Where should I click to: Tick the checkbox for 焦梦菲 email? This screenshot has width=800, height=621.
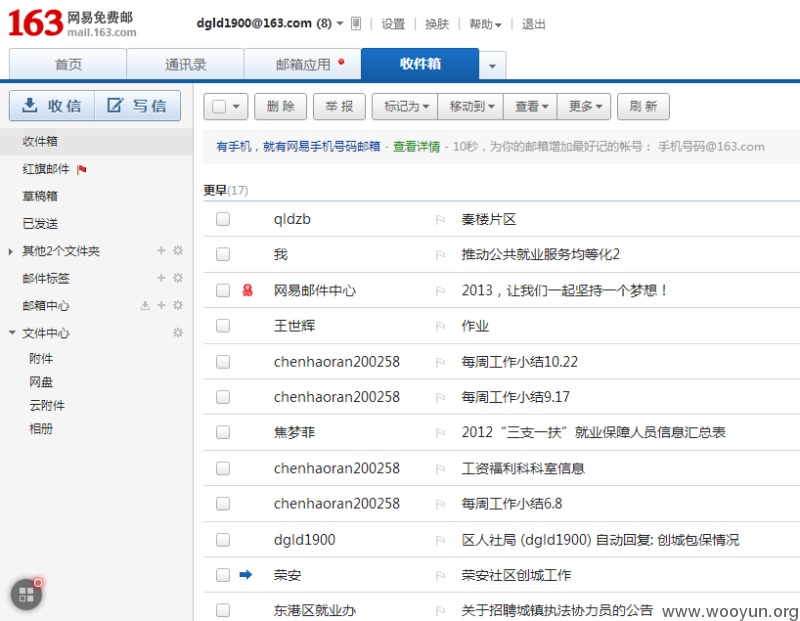pyautogui.click(x=223, y=432)
